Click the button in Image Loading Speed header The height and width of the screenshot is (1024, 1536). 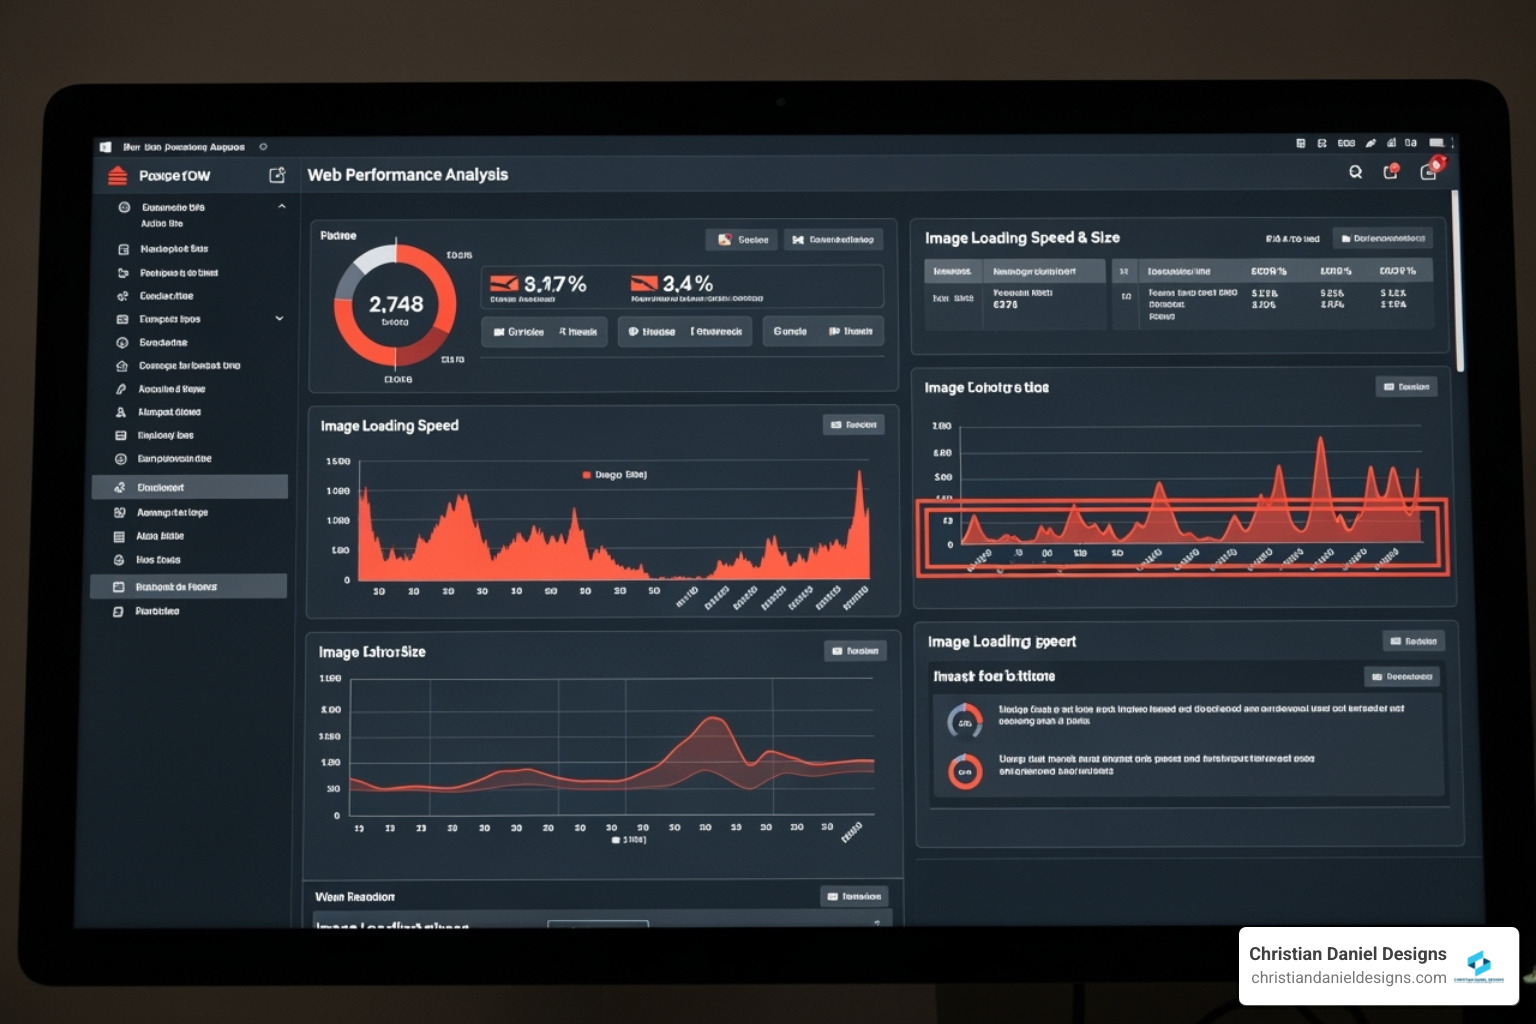click(x=853, y=425)
